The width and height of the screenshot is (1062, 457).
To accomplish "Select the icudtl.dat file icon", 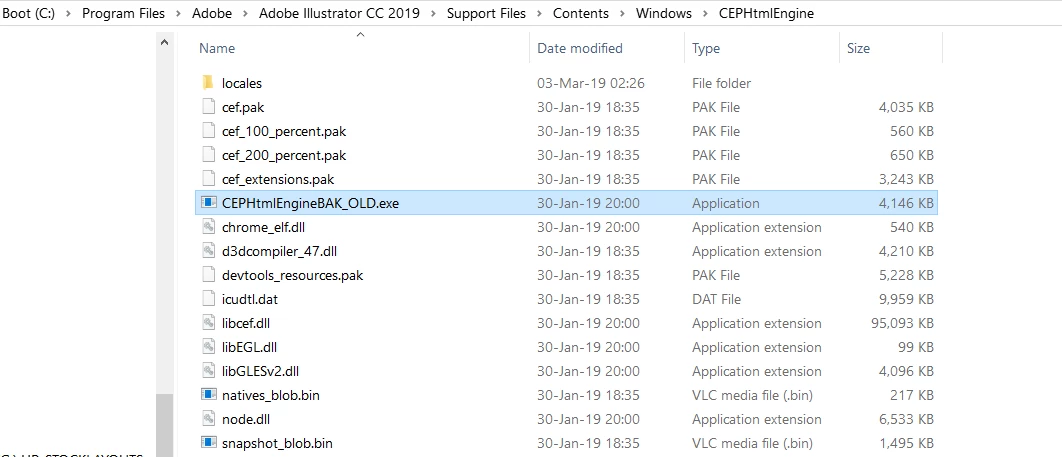I will click(x=209, y=299).
